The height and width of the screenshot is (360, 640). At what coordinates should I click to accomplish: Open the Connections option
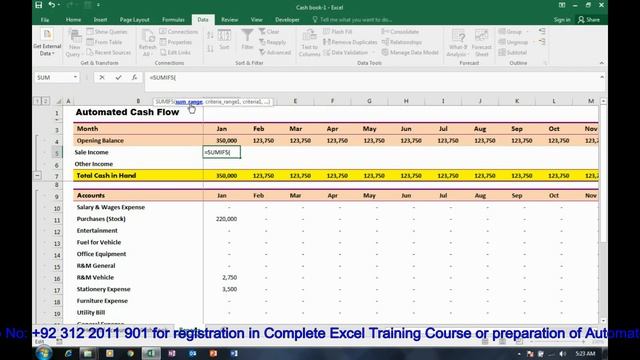point(179,32)
